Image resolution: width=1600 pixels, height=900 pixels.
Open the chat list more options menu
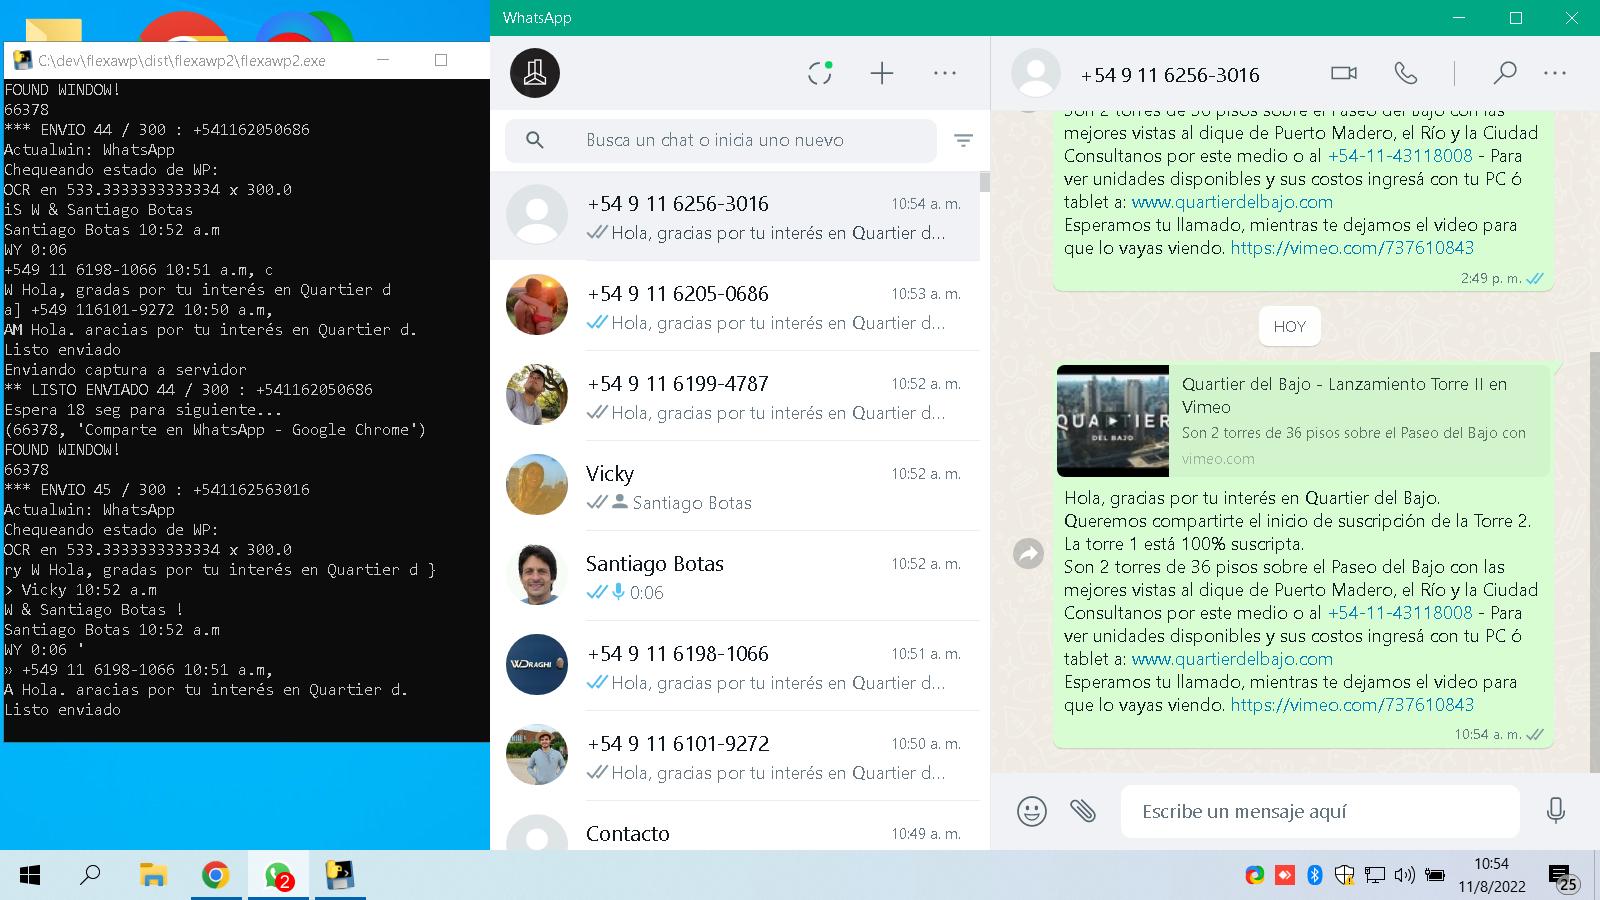click(945, 73)
